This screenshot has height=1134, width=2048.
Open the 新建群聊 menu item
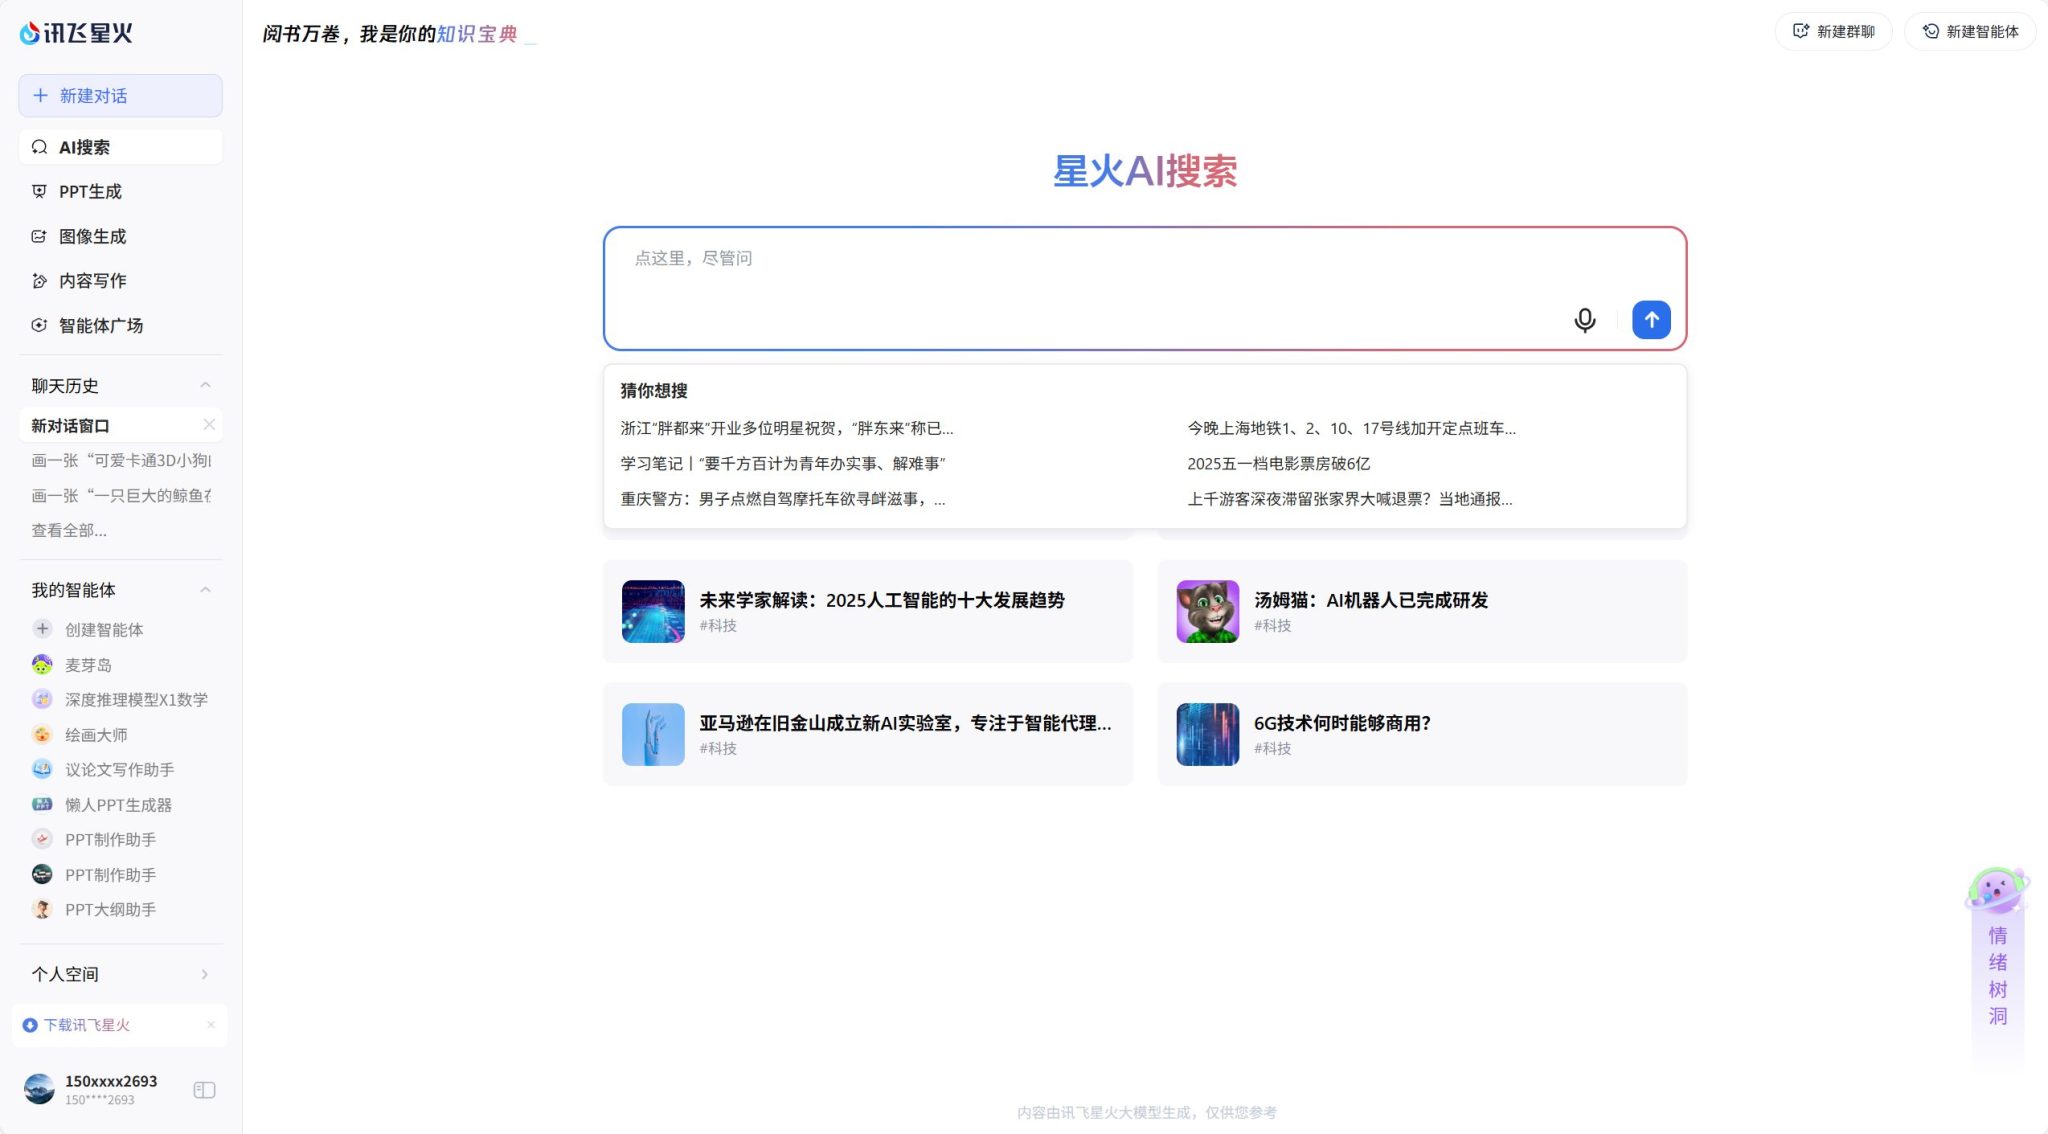coord(1833,31)
